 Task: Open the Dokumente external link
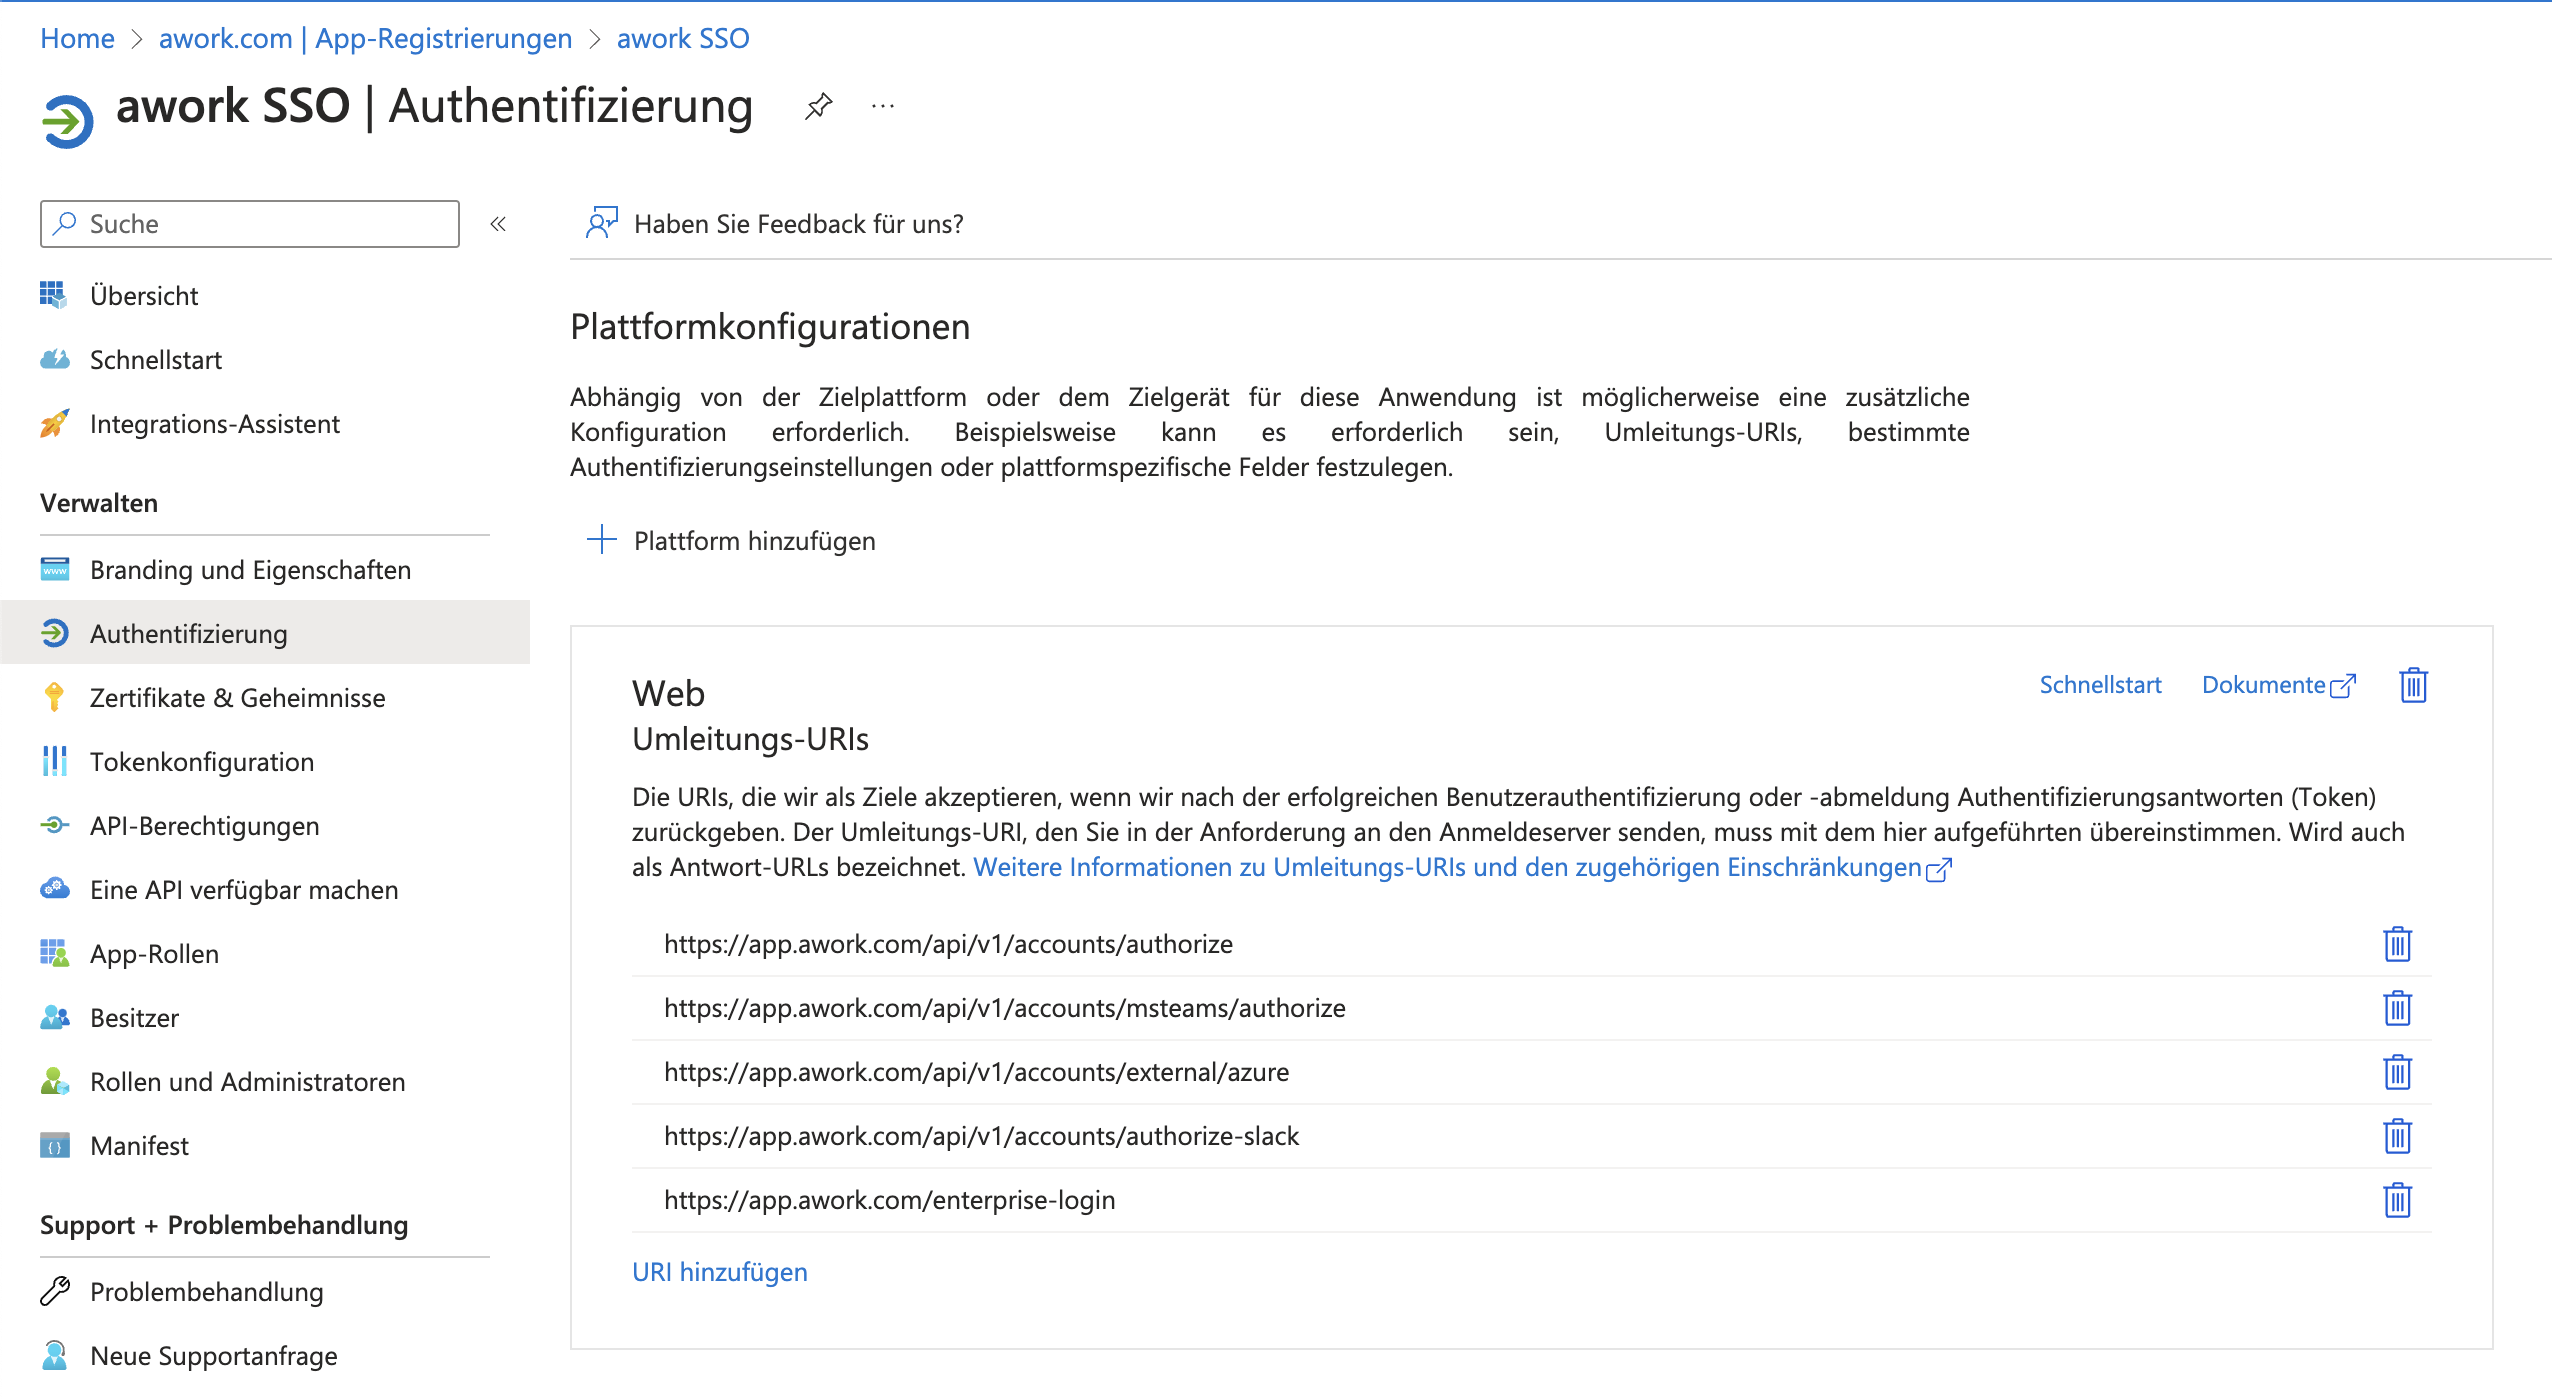pyautogui.click(x=2279, y=685)
